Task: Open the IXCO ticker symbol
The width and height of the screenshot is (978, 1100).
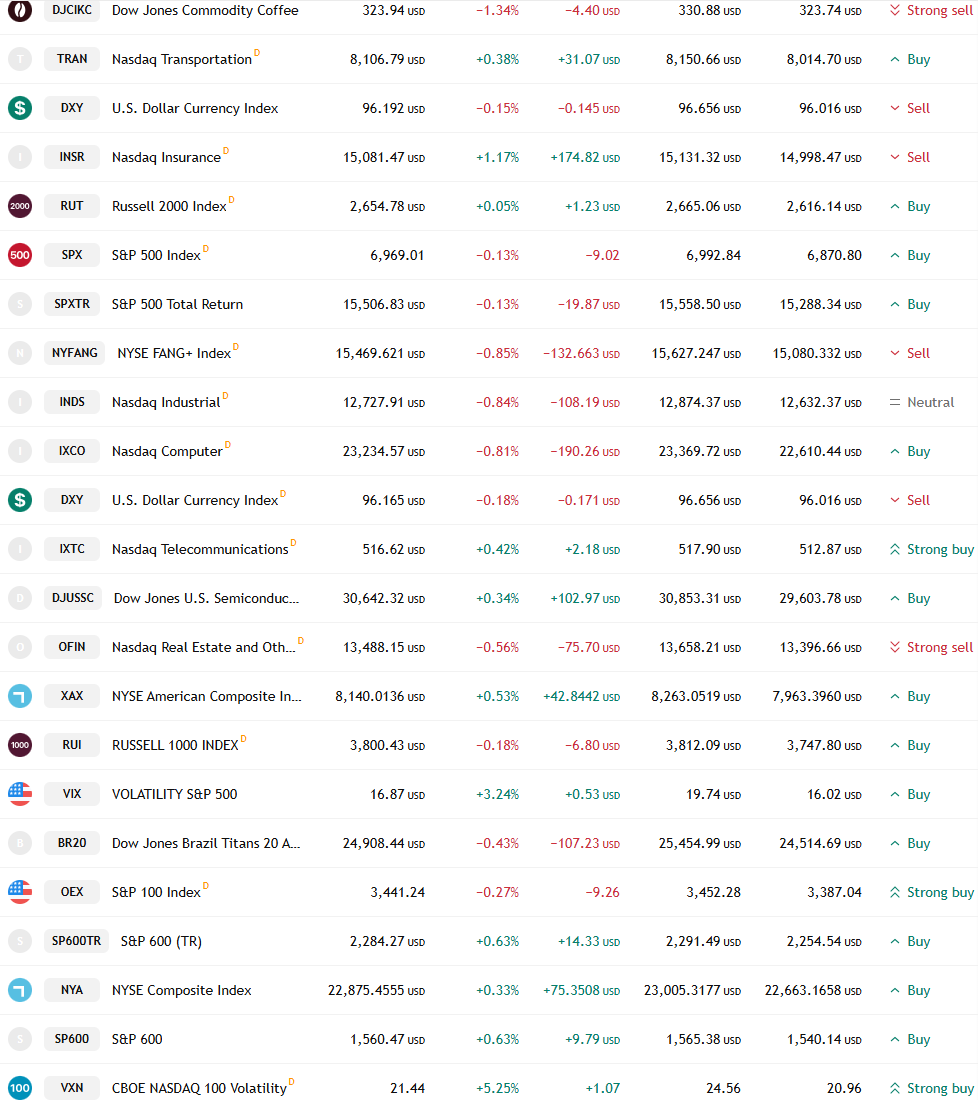Action: click(72, 451)
